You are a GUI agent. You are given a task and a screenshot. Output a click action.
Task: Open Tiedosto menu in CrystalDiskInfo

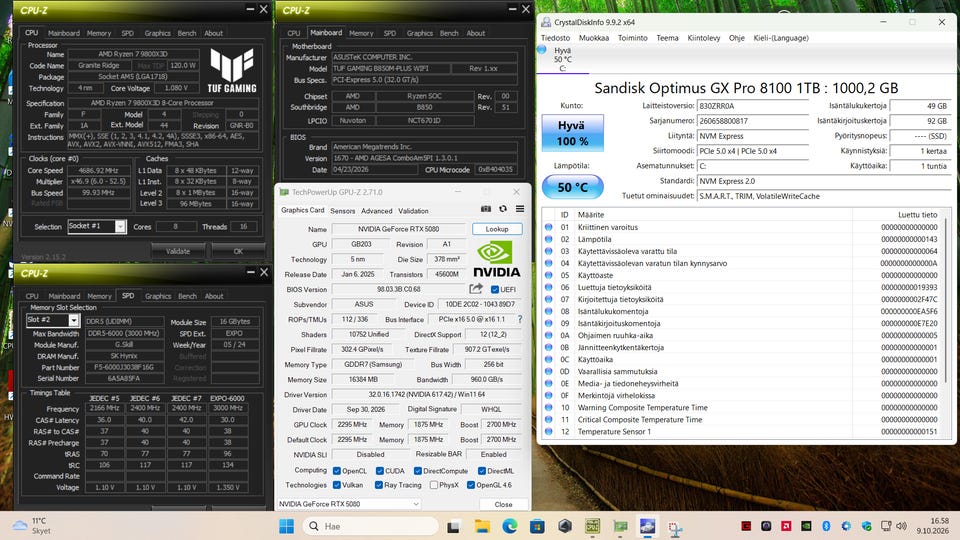[x=555, y=37]
